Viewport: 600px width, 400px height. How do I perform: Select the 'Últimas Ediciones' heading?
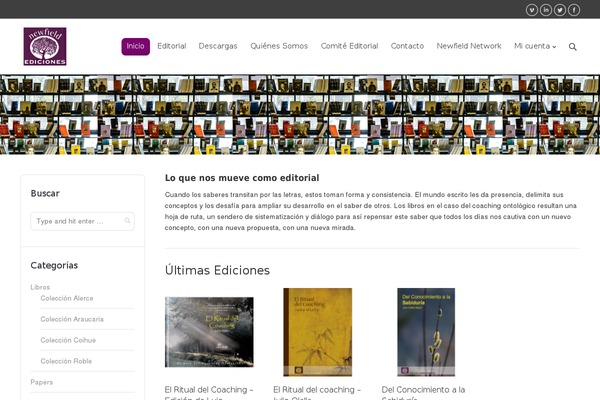(x=217, y=270)
